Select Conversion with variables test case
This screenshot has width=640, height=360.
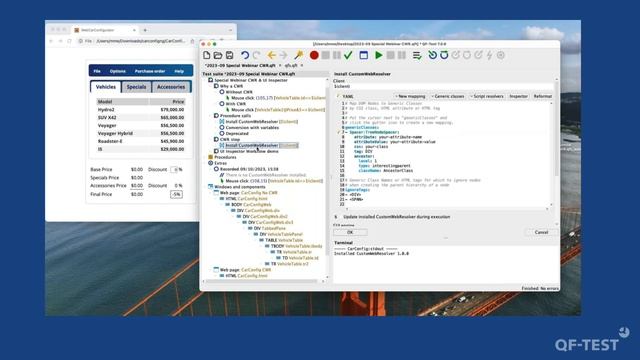click(x=252, y=128)
